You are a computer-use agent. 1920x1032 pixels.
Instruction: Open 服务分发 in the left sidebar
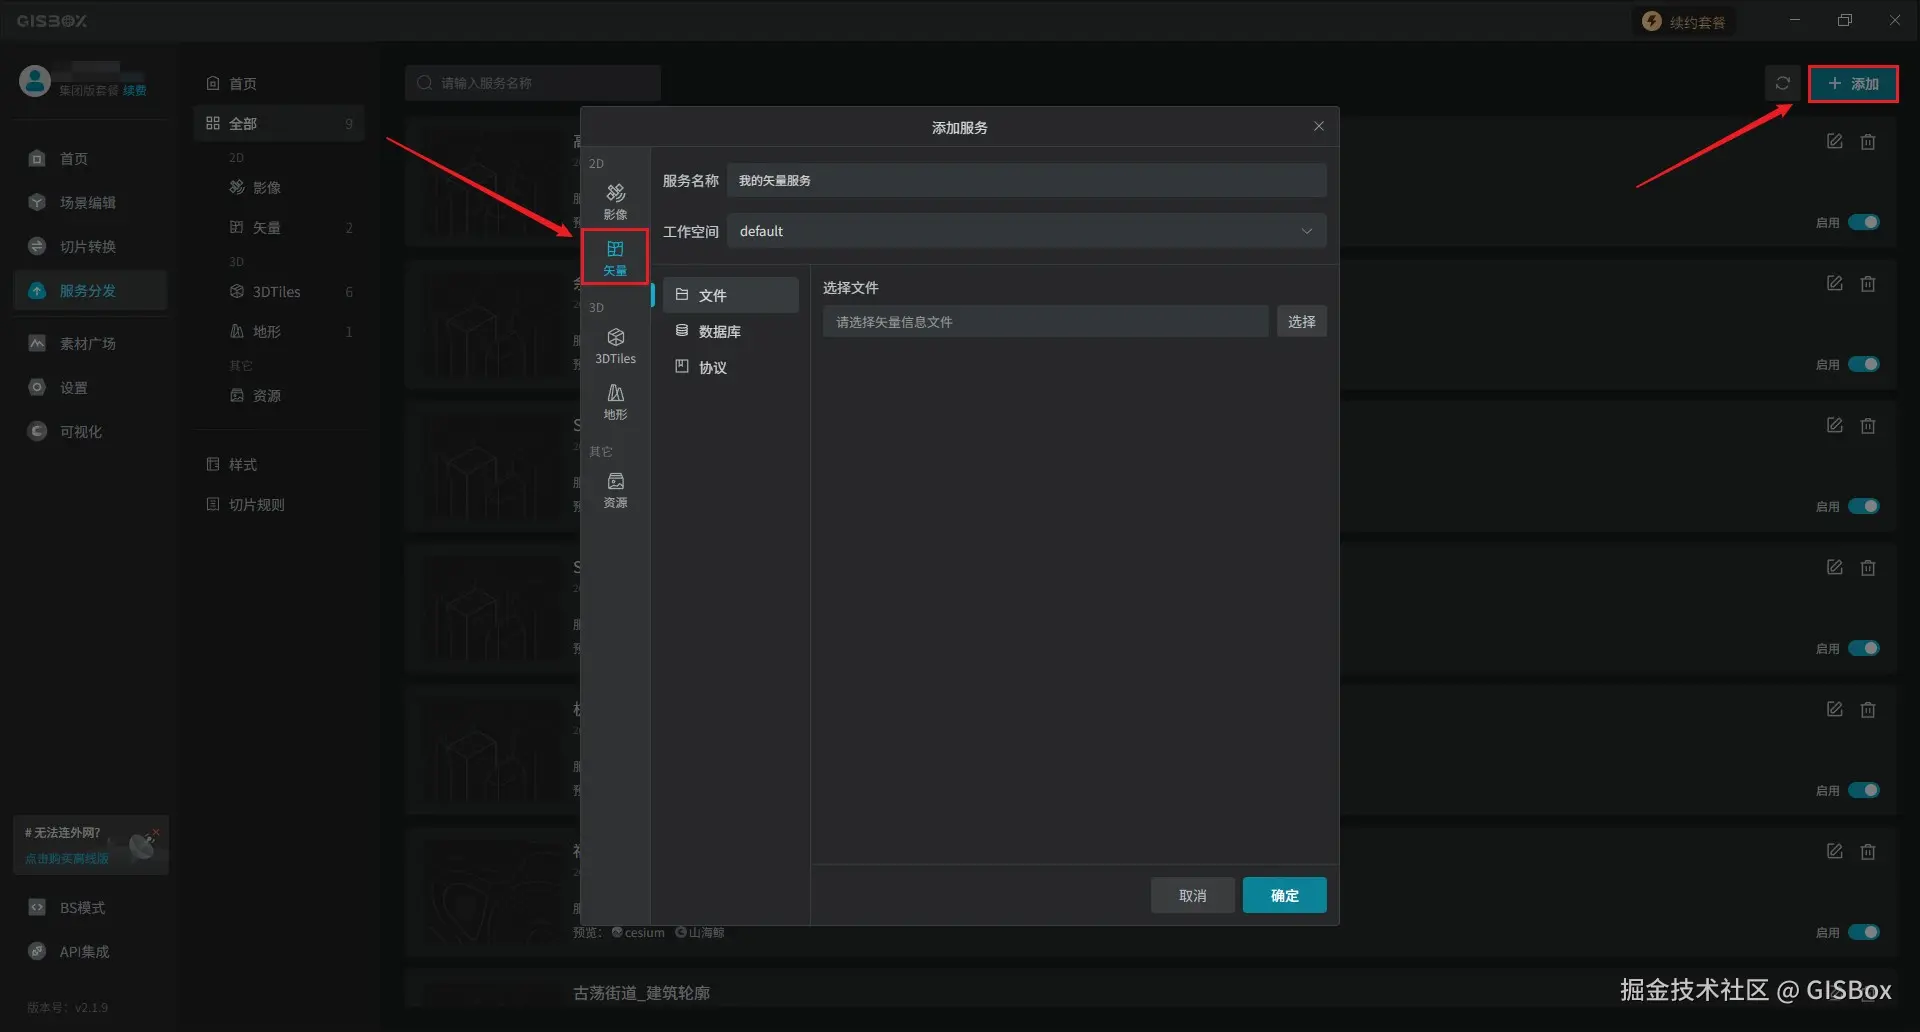click(90, 290)
